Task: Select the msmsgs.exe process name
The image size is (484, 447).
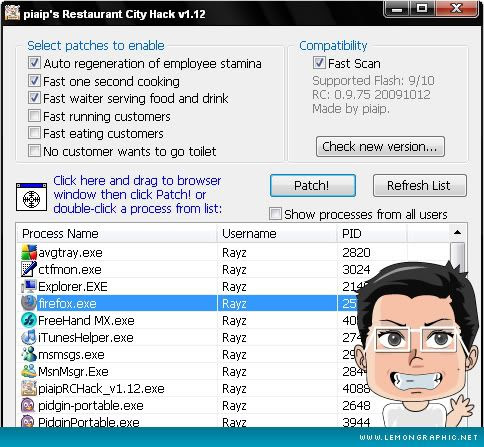Action: click(x=71, y=355)
